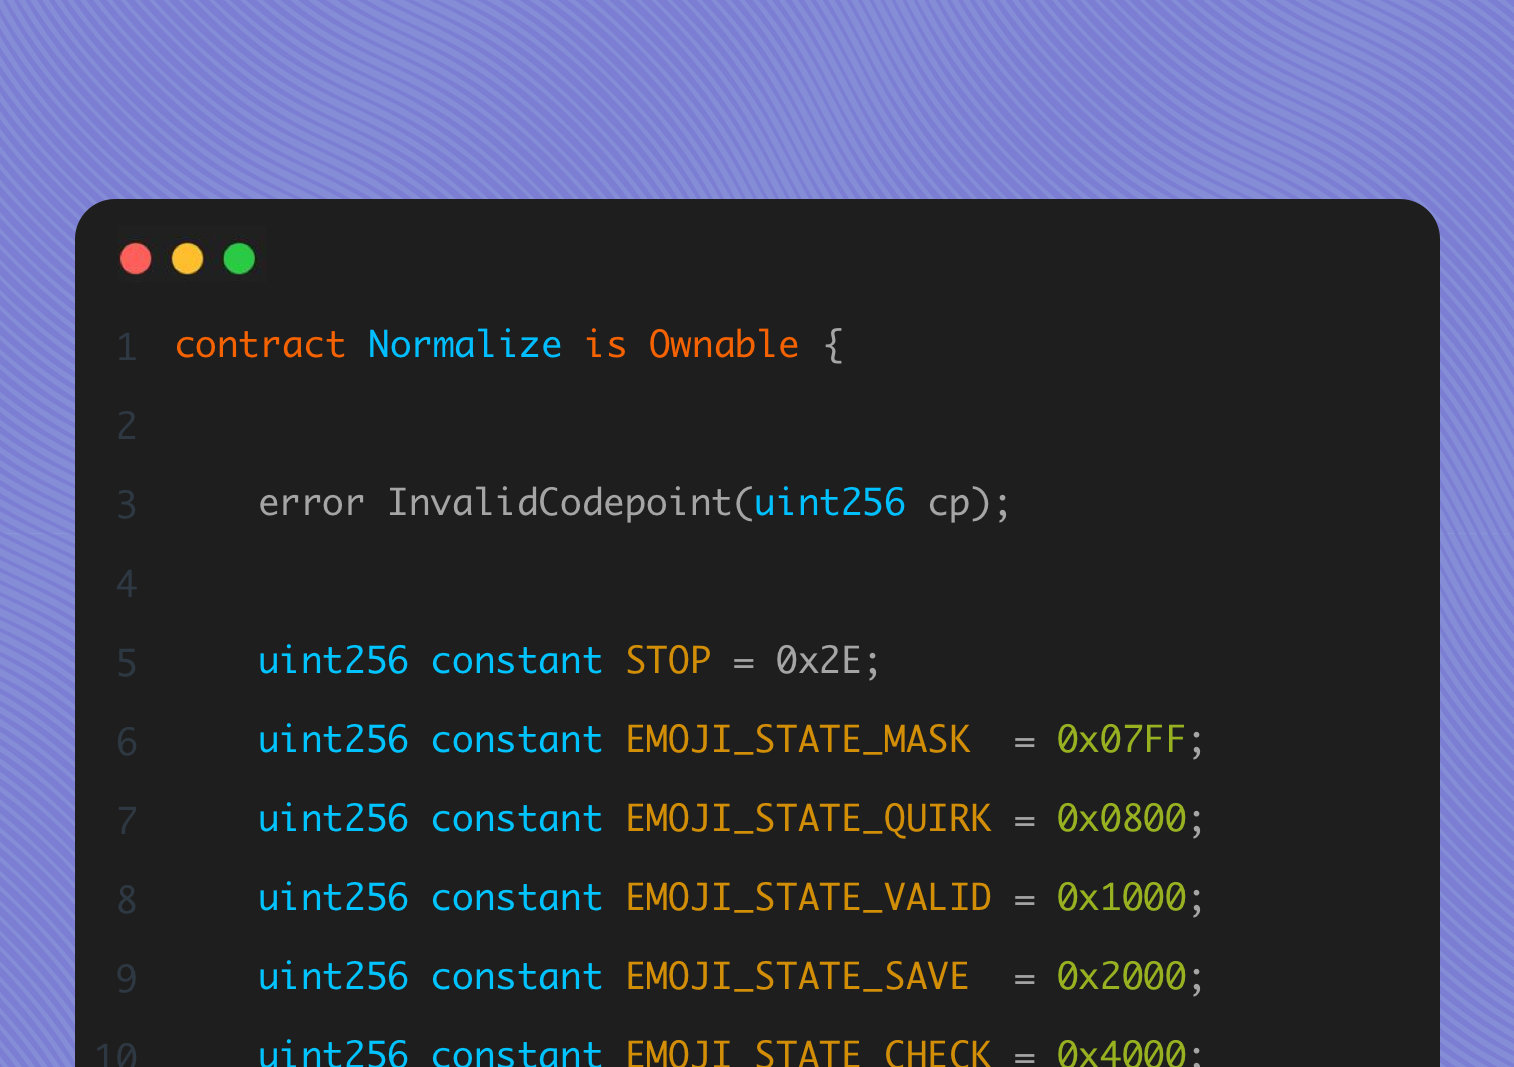Viewport: 1514px width, 1067px height.
Task: Click the 0x07FF hex literal
Action: pos(1121,740)
